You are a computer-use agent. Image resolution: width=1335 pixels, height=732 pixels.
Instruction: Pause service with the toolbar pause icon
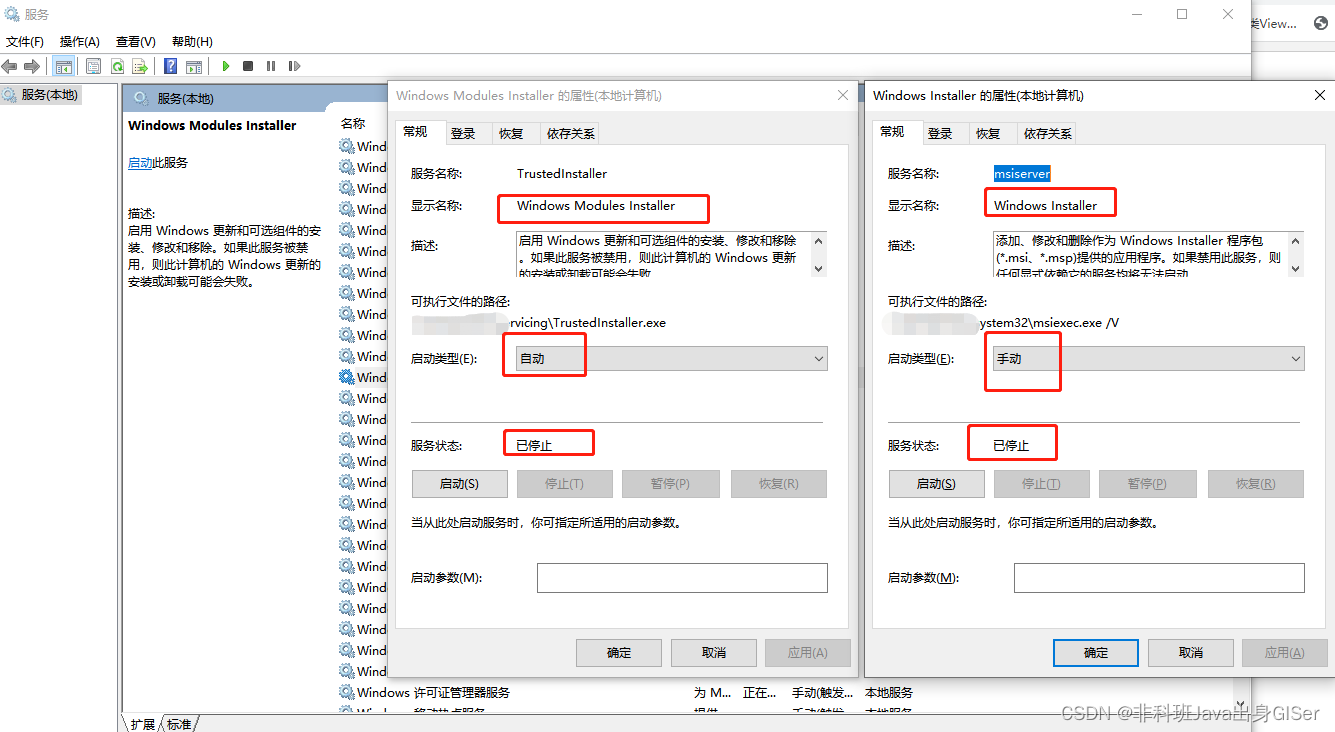click(271, 66)
